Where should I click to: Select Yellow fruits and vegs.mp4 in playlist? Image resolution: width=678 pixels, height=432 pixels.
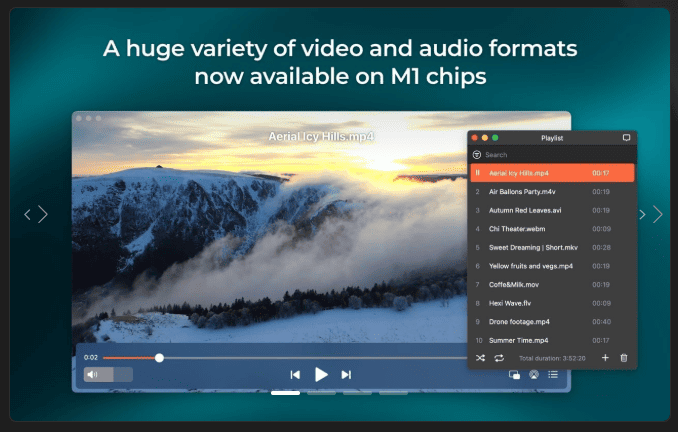(x=552, y=266)
